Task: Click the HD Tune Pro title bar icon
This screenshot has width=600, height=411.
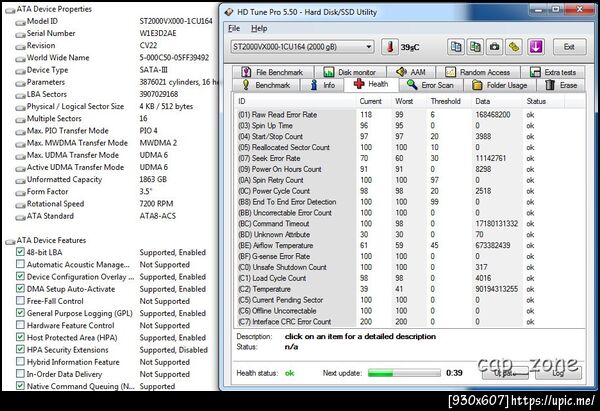Action: [x=229, y=12]
